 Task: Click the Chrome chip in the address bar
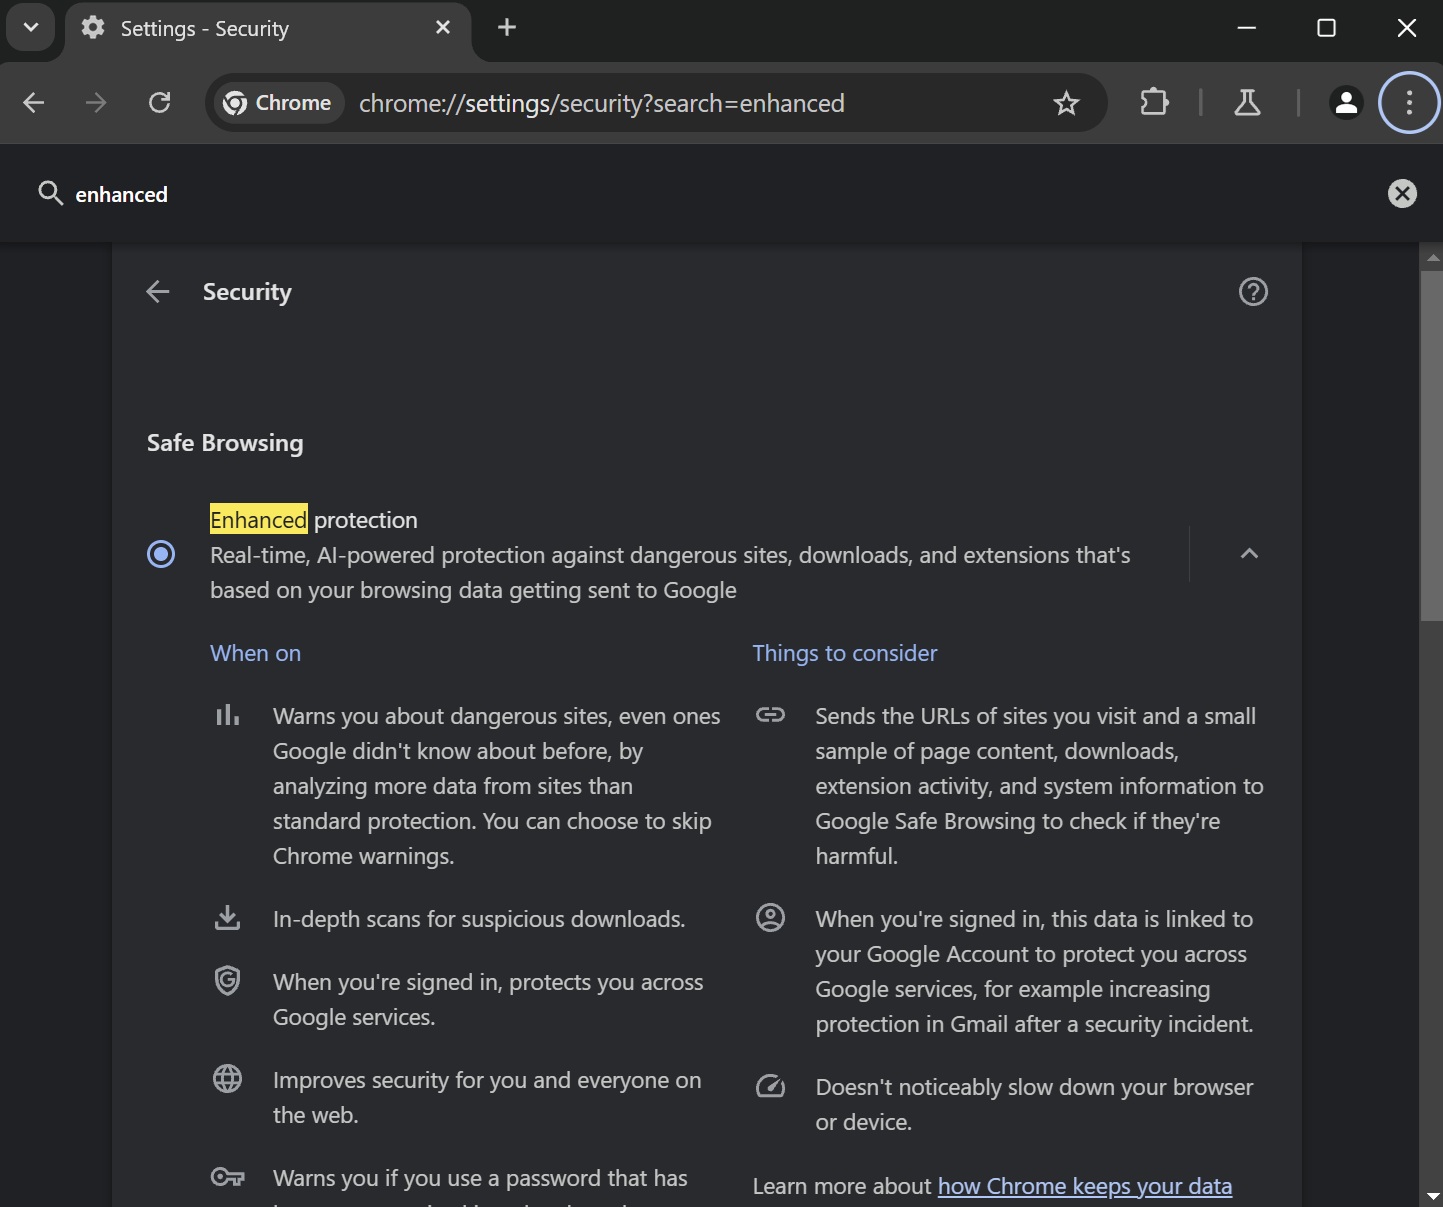coord(277,103)
